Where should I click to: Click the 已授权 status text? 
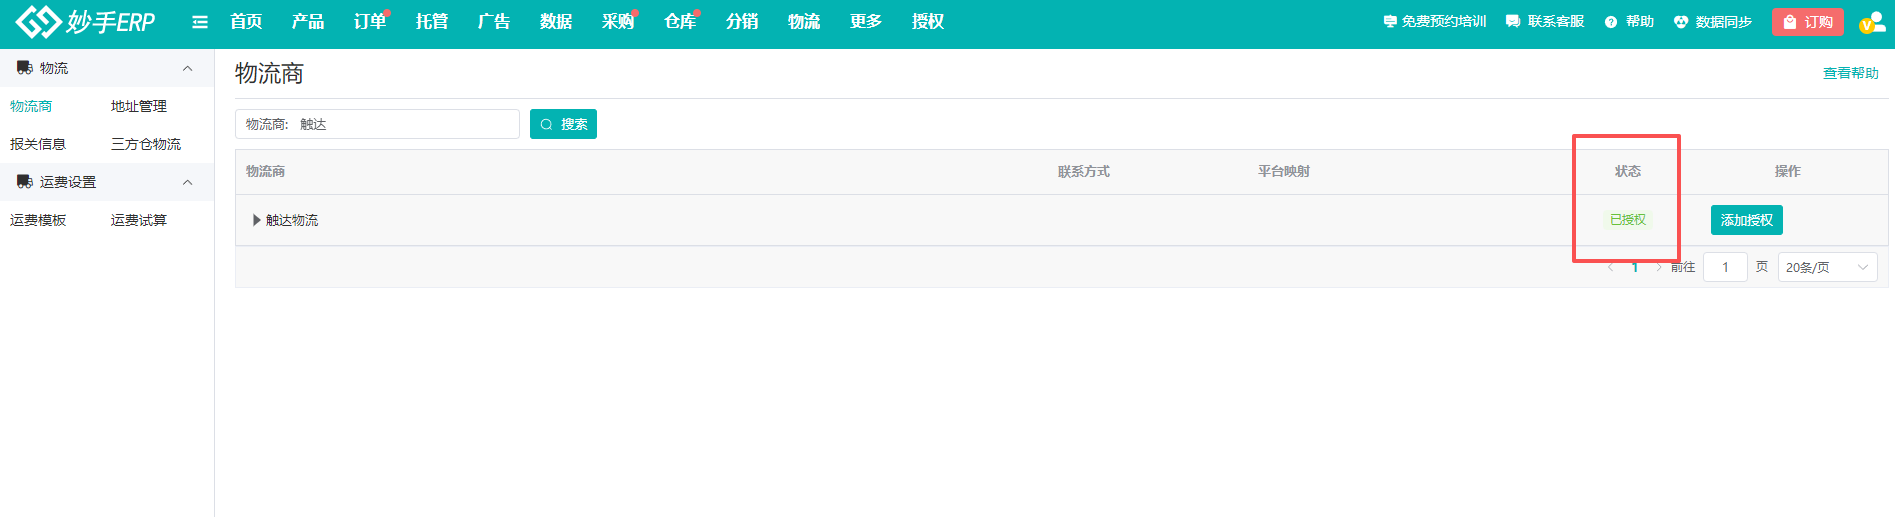pos(1628,220)
